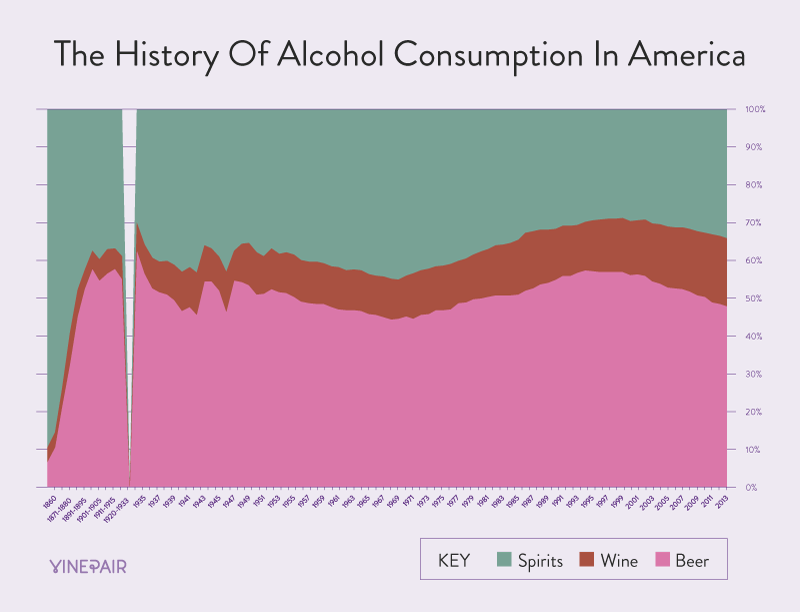Image resolution: width=800 pixels, height=612 pixels.
Task: Select the 1920-1933 x-axis label
Action: pyautogui.click(x=116, y=508)
